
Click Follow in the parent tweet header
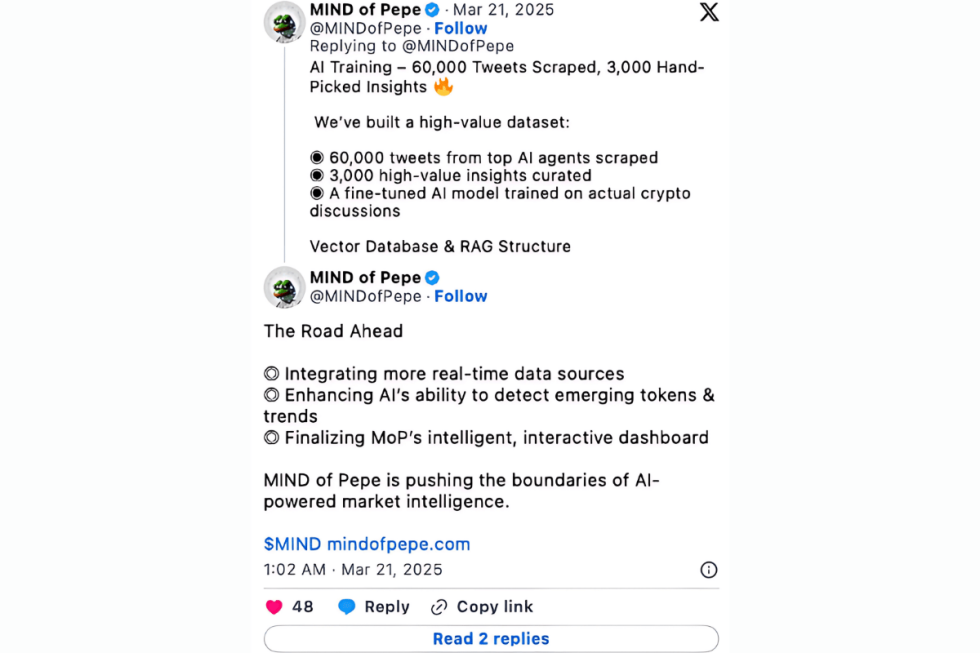460,28
